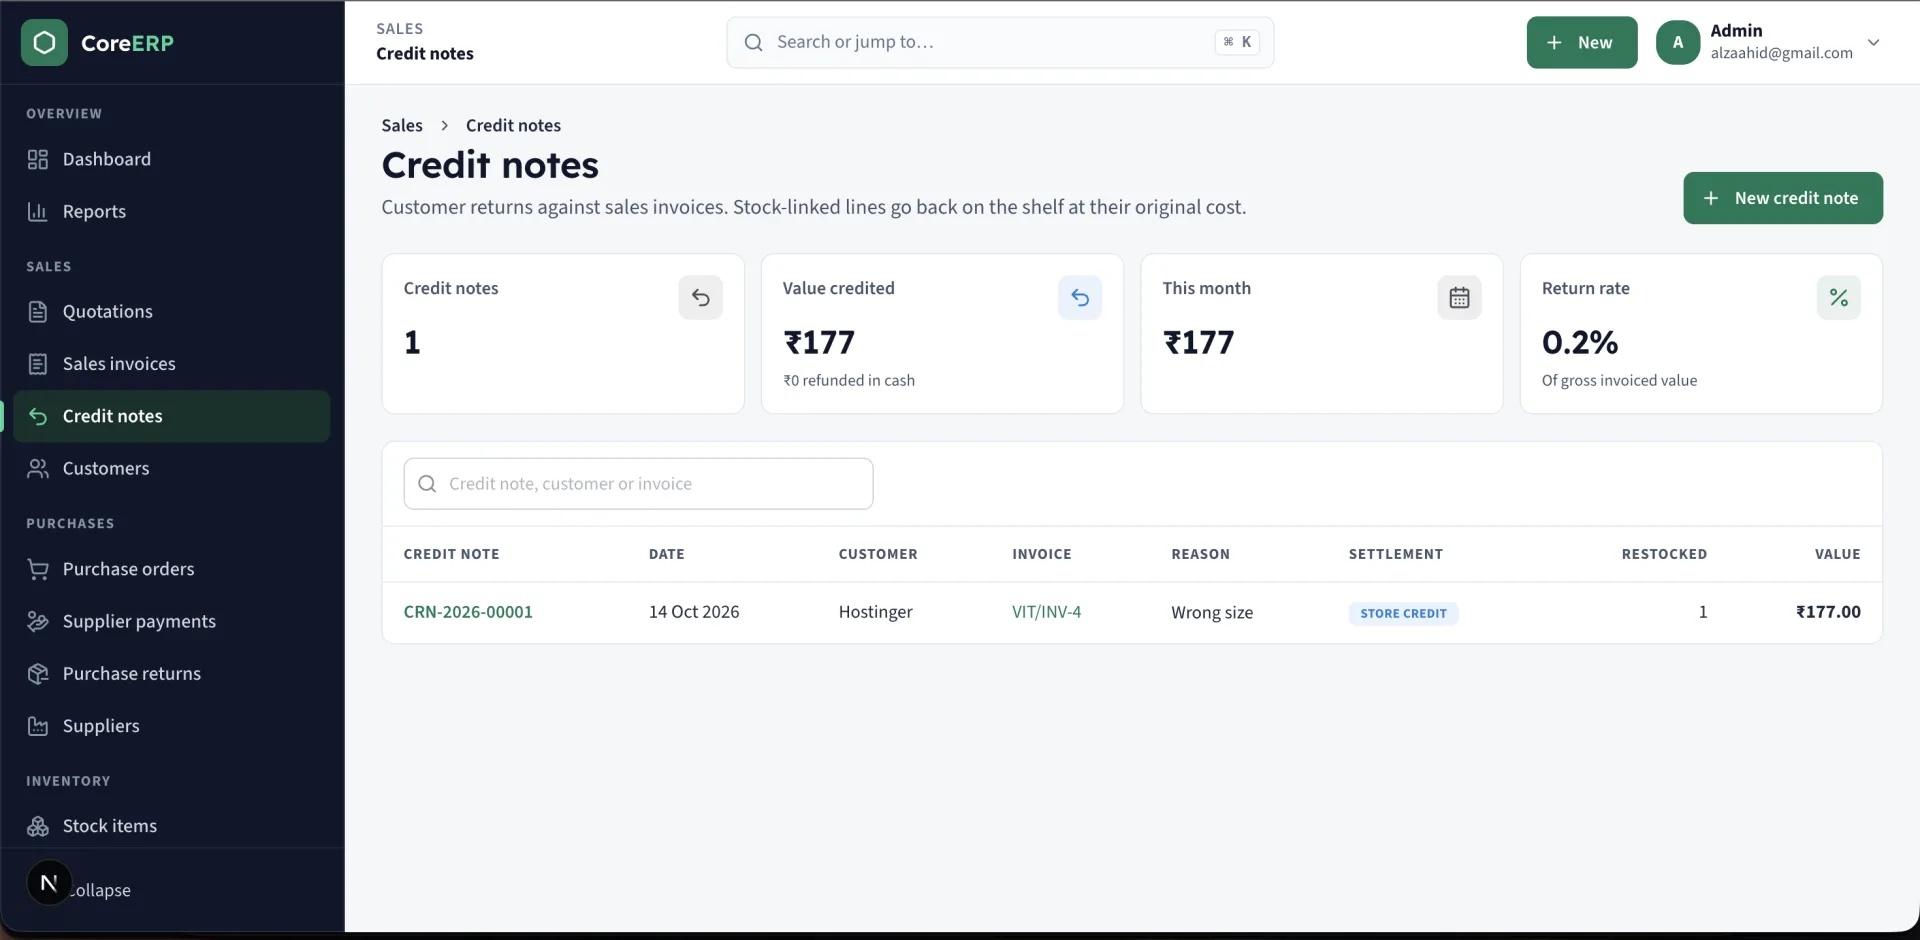Click the ₹0 refunded in cash text
Viewport: 1920px width, 940px height.
849,380
